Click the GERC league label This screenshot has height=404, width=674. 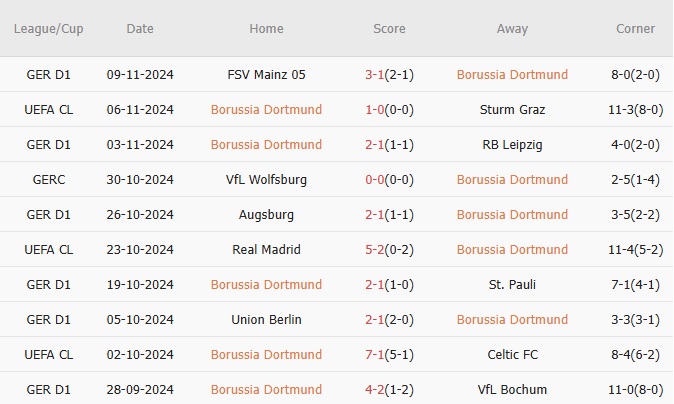pyautogui.click(x=48, y=179)
